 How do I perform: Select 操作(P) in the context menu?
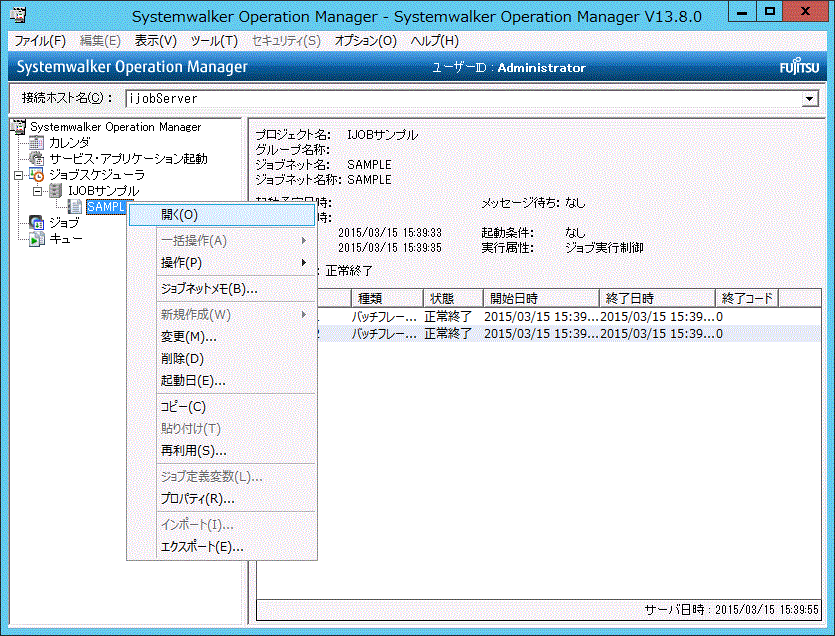(x=222, y=263)
